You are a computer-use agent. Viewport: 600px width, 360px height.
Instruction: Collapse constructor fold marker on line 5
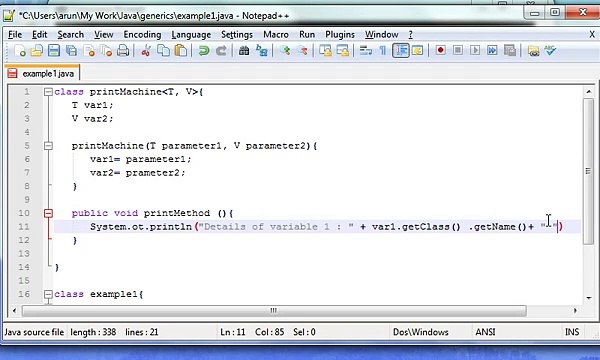tap(48, 146)
